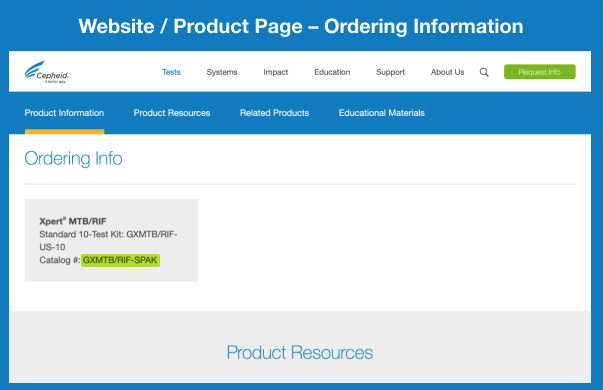Click the Cepheid logo
Image resolution: width=604 pixels, height=390 pixels.
click(47, 72)
